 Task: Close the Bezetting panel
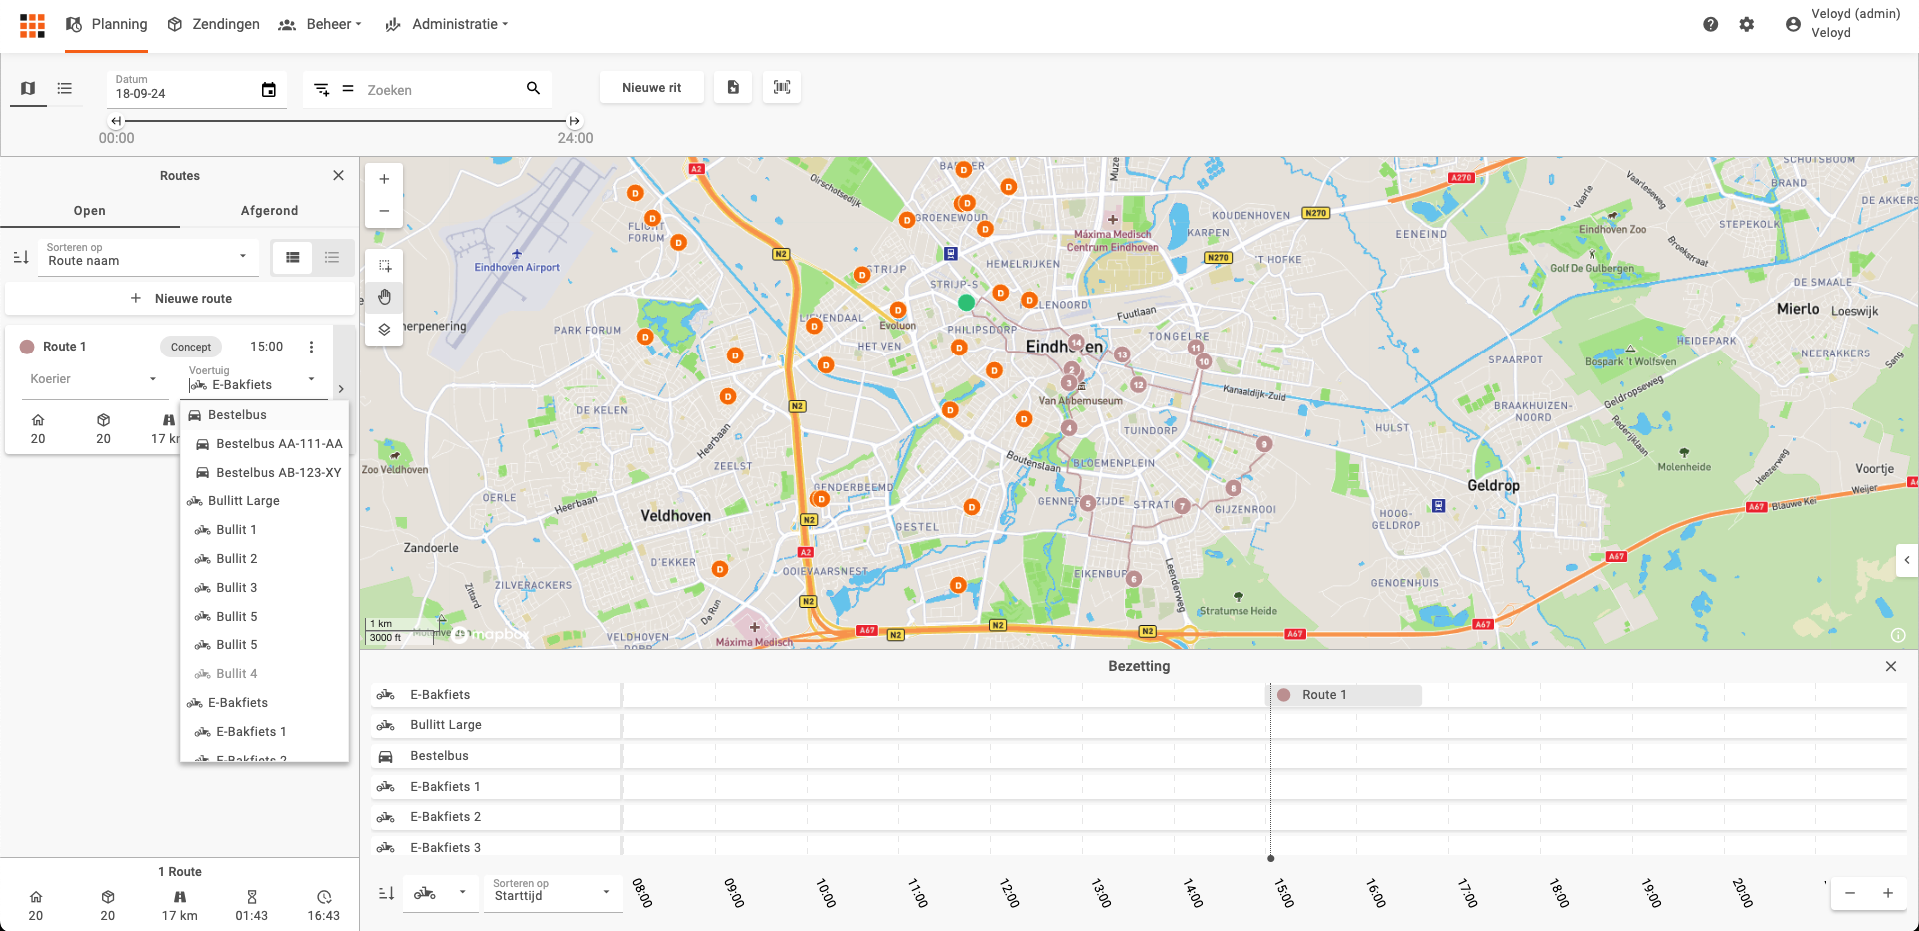(x=1890, y=666)
